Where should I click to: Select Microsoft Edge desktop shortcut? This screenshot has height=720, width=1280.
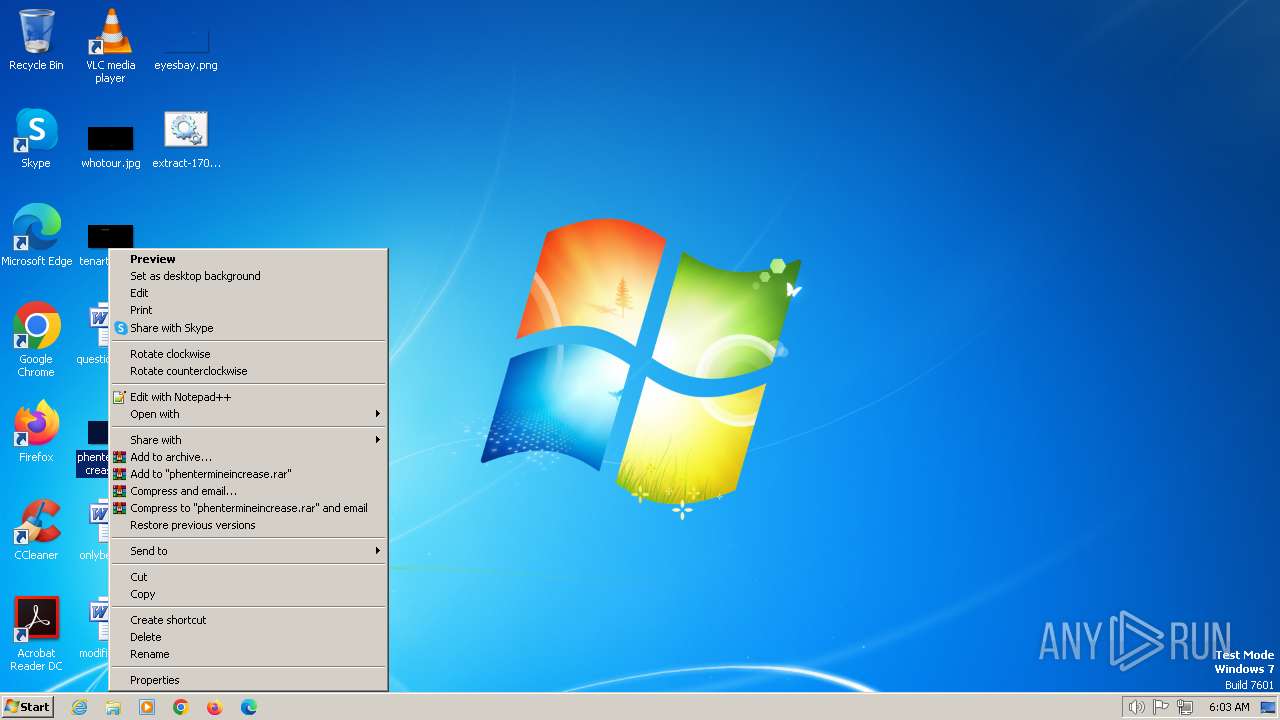[x=36, y=236]
